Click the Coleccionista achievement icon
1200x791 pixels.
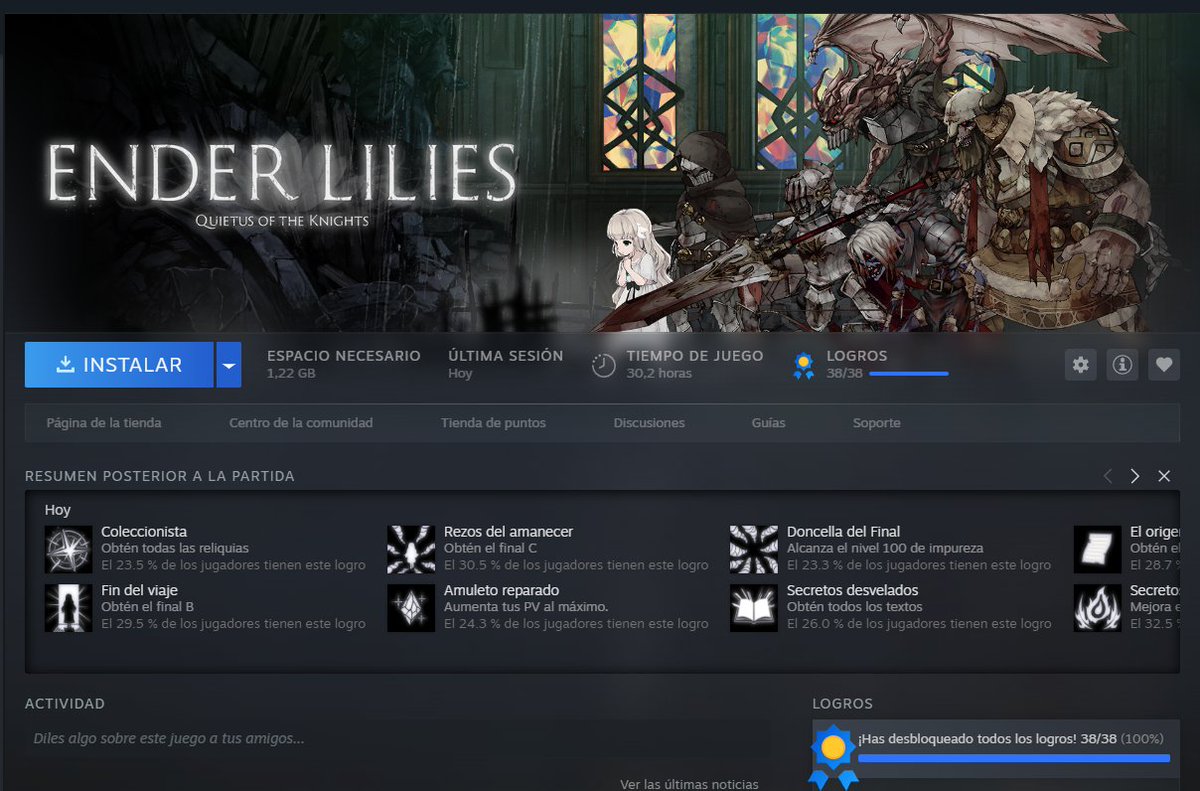68,549
